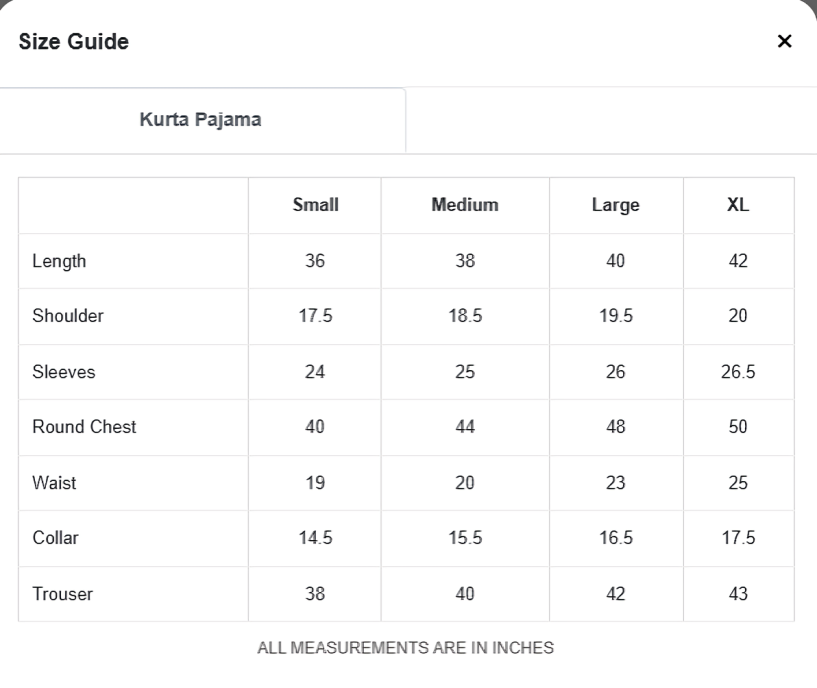This screenshot has width=817, height=688.
Task: Click the XL sleeves value 26.5
Action: 738,372
